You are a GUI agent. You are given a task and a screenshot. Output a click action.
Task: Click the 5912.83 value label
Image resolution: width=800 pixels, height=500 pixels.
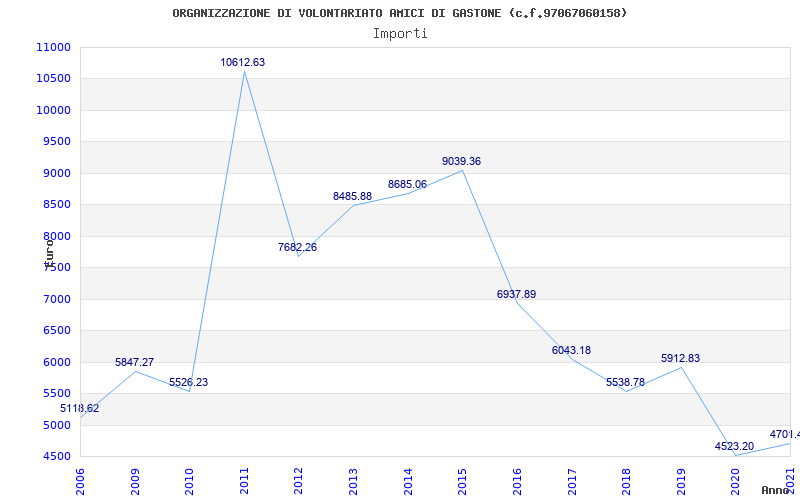pos(681,358)
